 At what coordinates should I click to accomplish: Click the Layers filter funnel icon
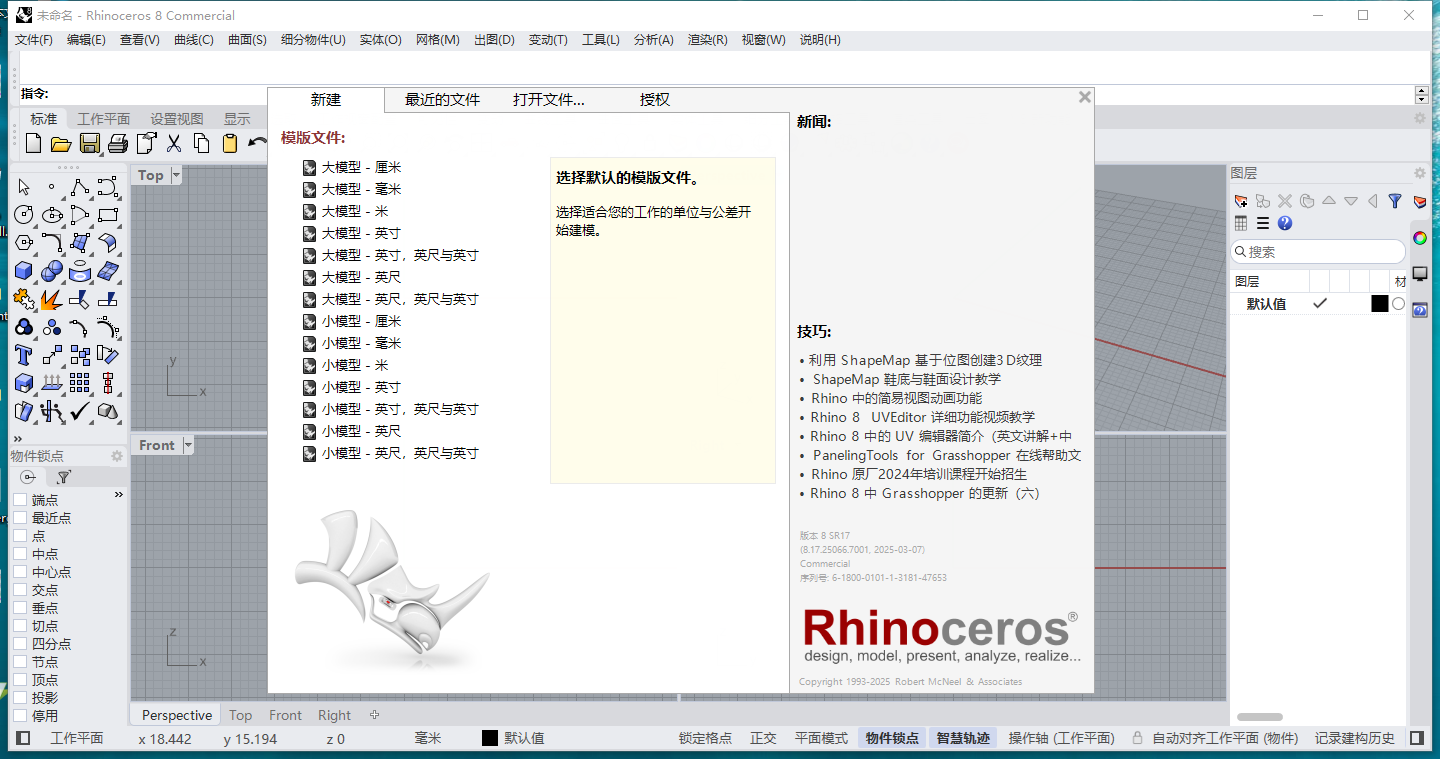[x=1395, y=201]
